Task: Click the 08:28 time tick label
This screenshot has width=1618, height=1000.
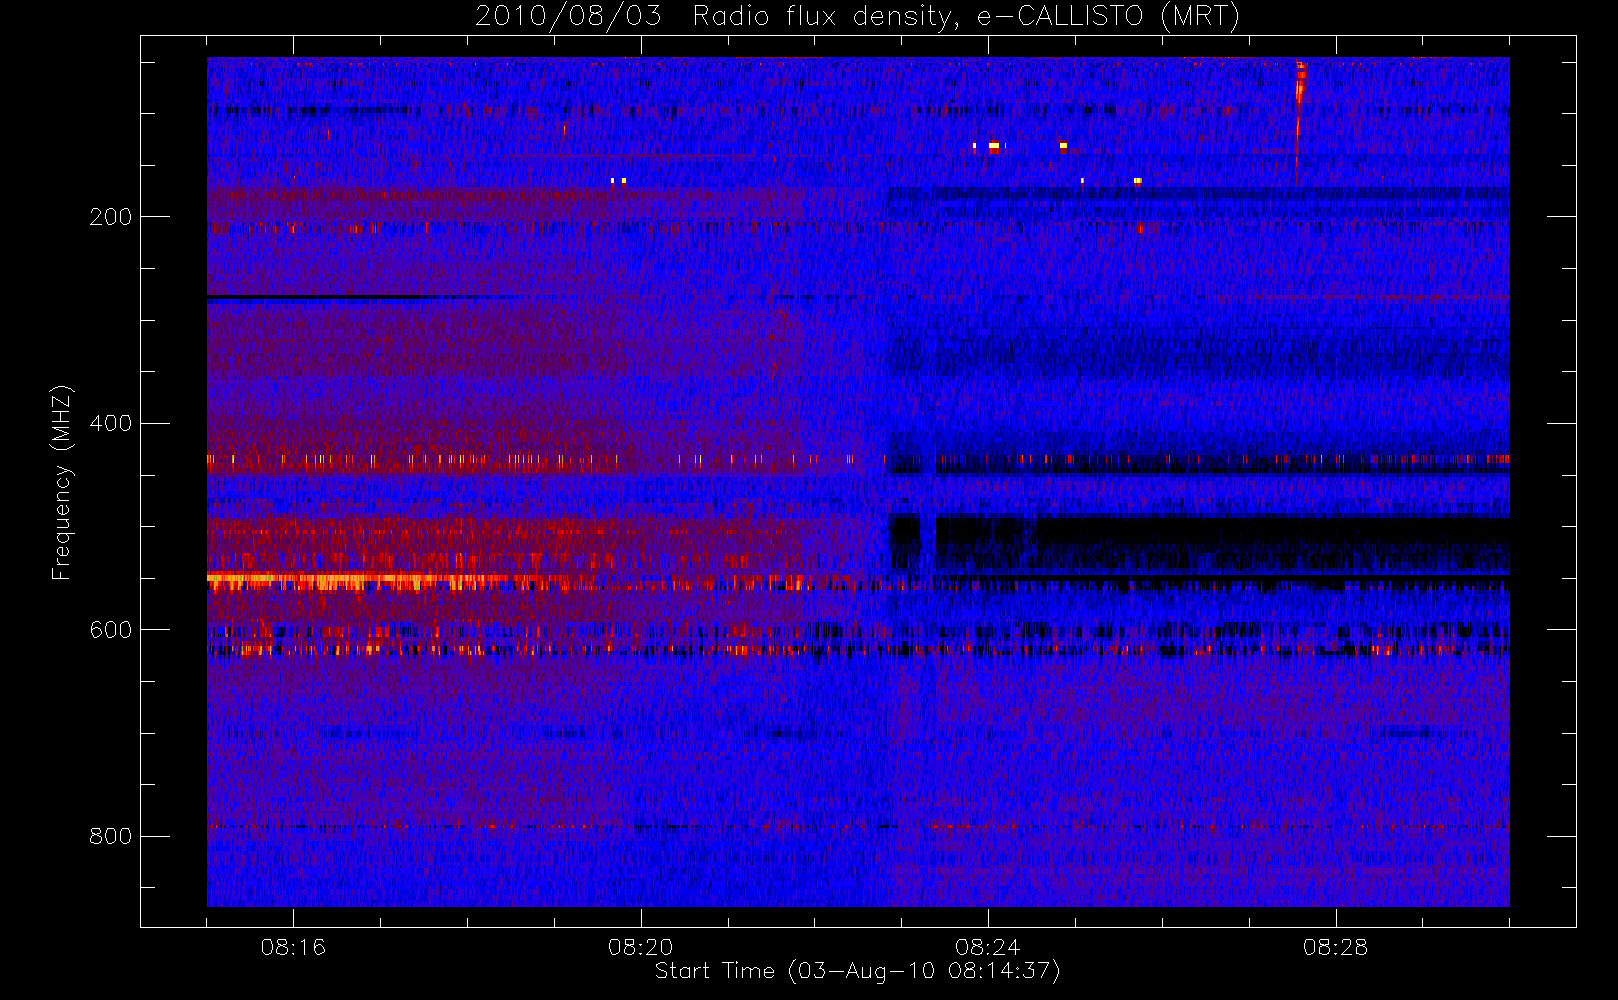Action: pos(1335,947)
